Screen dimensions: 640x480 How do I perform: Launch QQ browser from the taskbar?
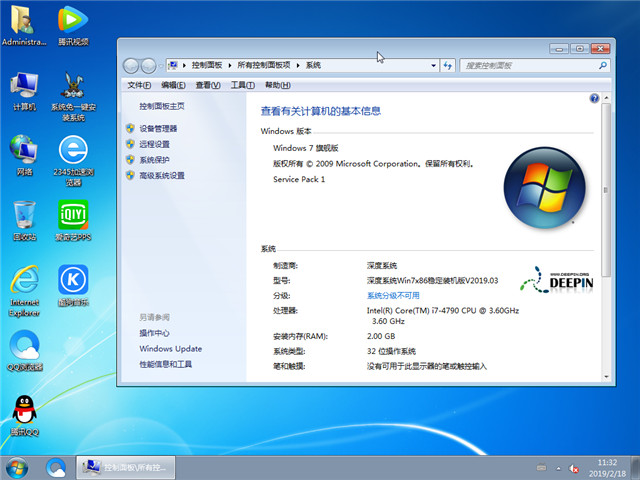pyautogui.click(x=56, y=468)
